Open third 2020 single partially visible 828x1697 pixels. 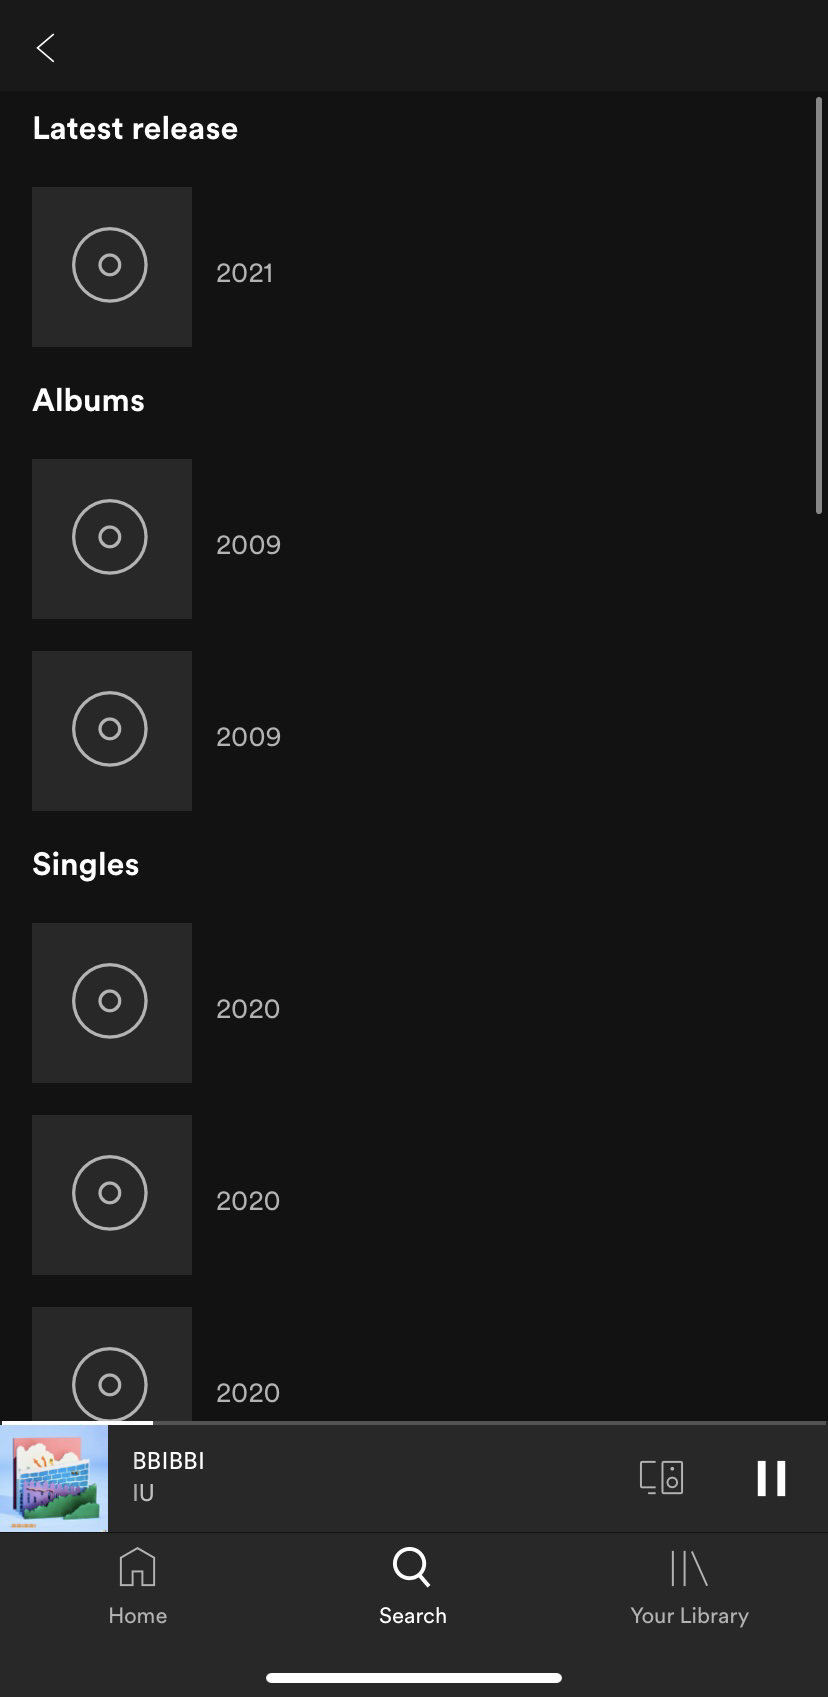112,1364
